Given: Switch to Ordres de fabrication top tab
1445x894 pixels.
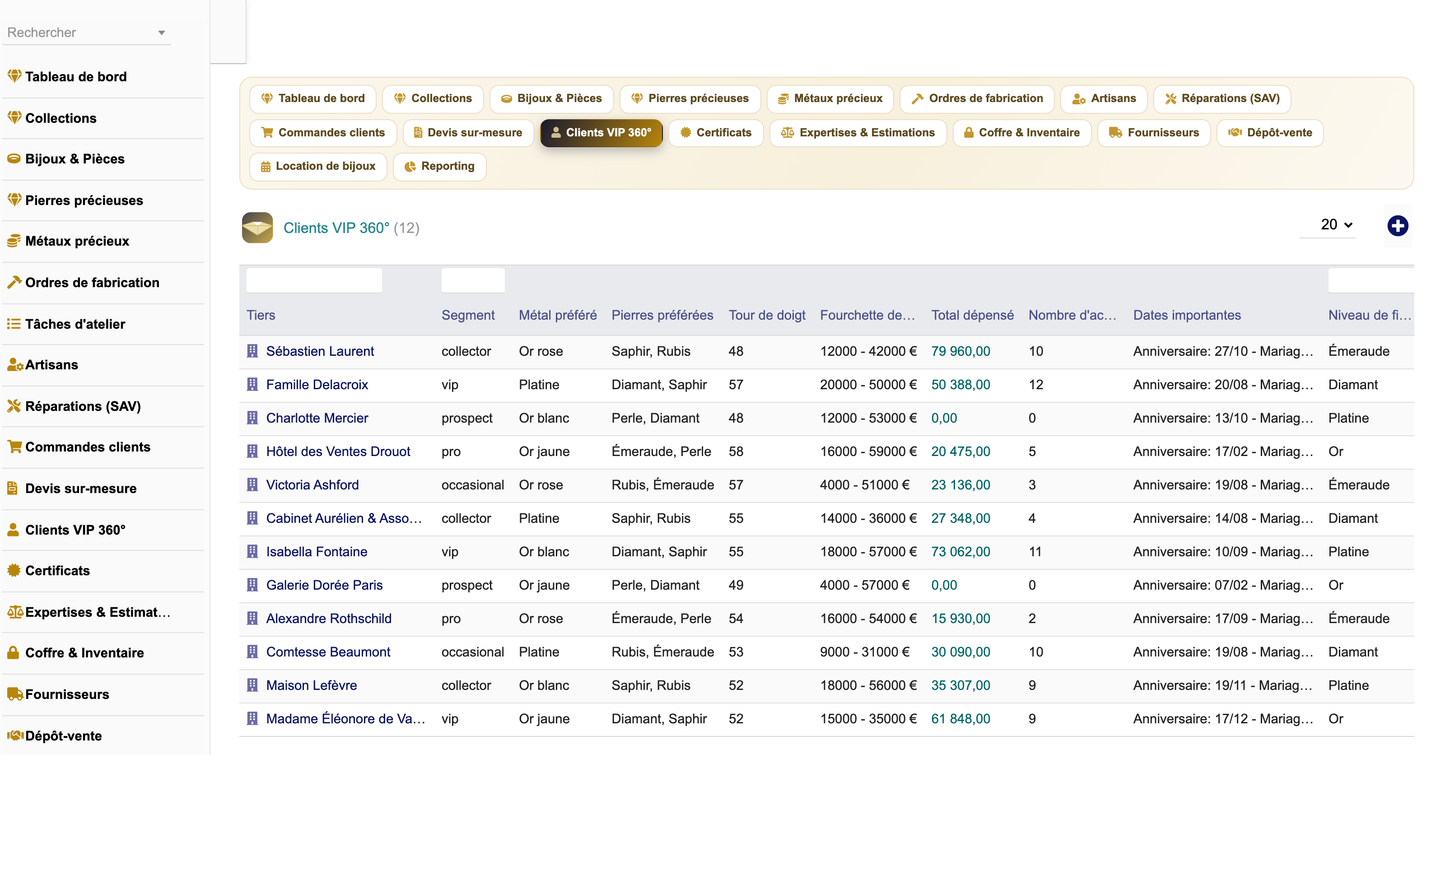Looking at the screenshot, I should click(977, 98).
